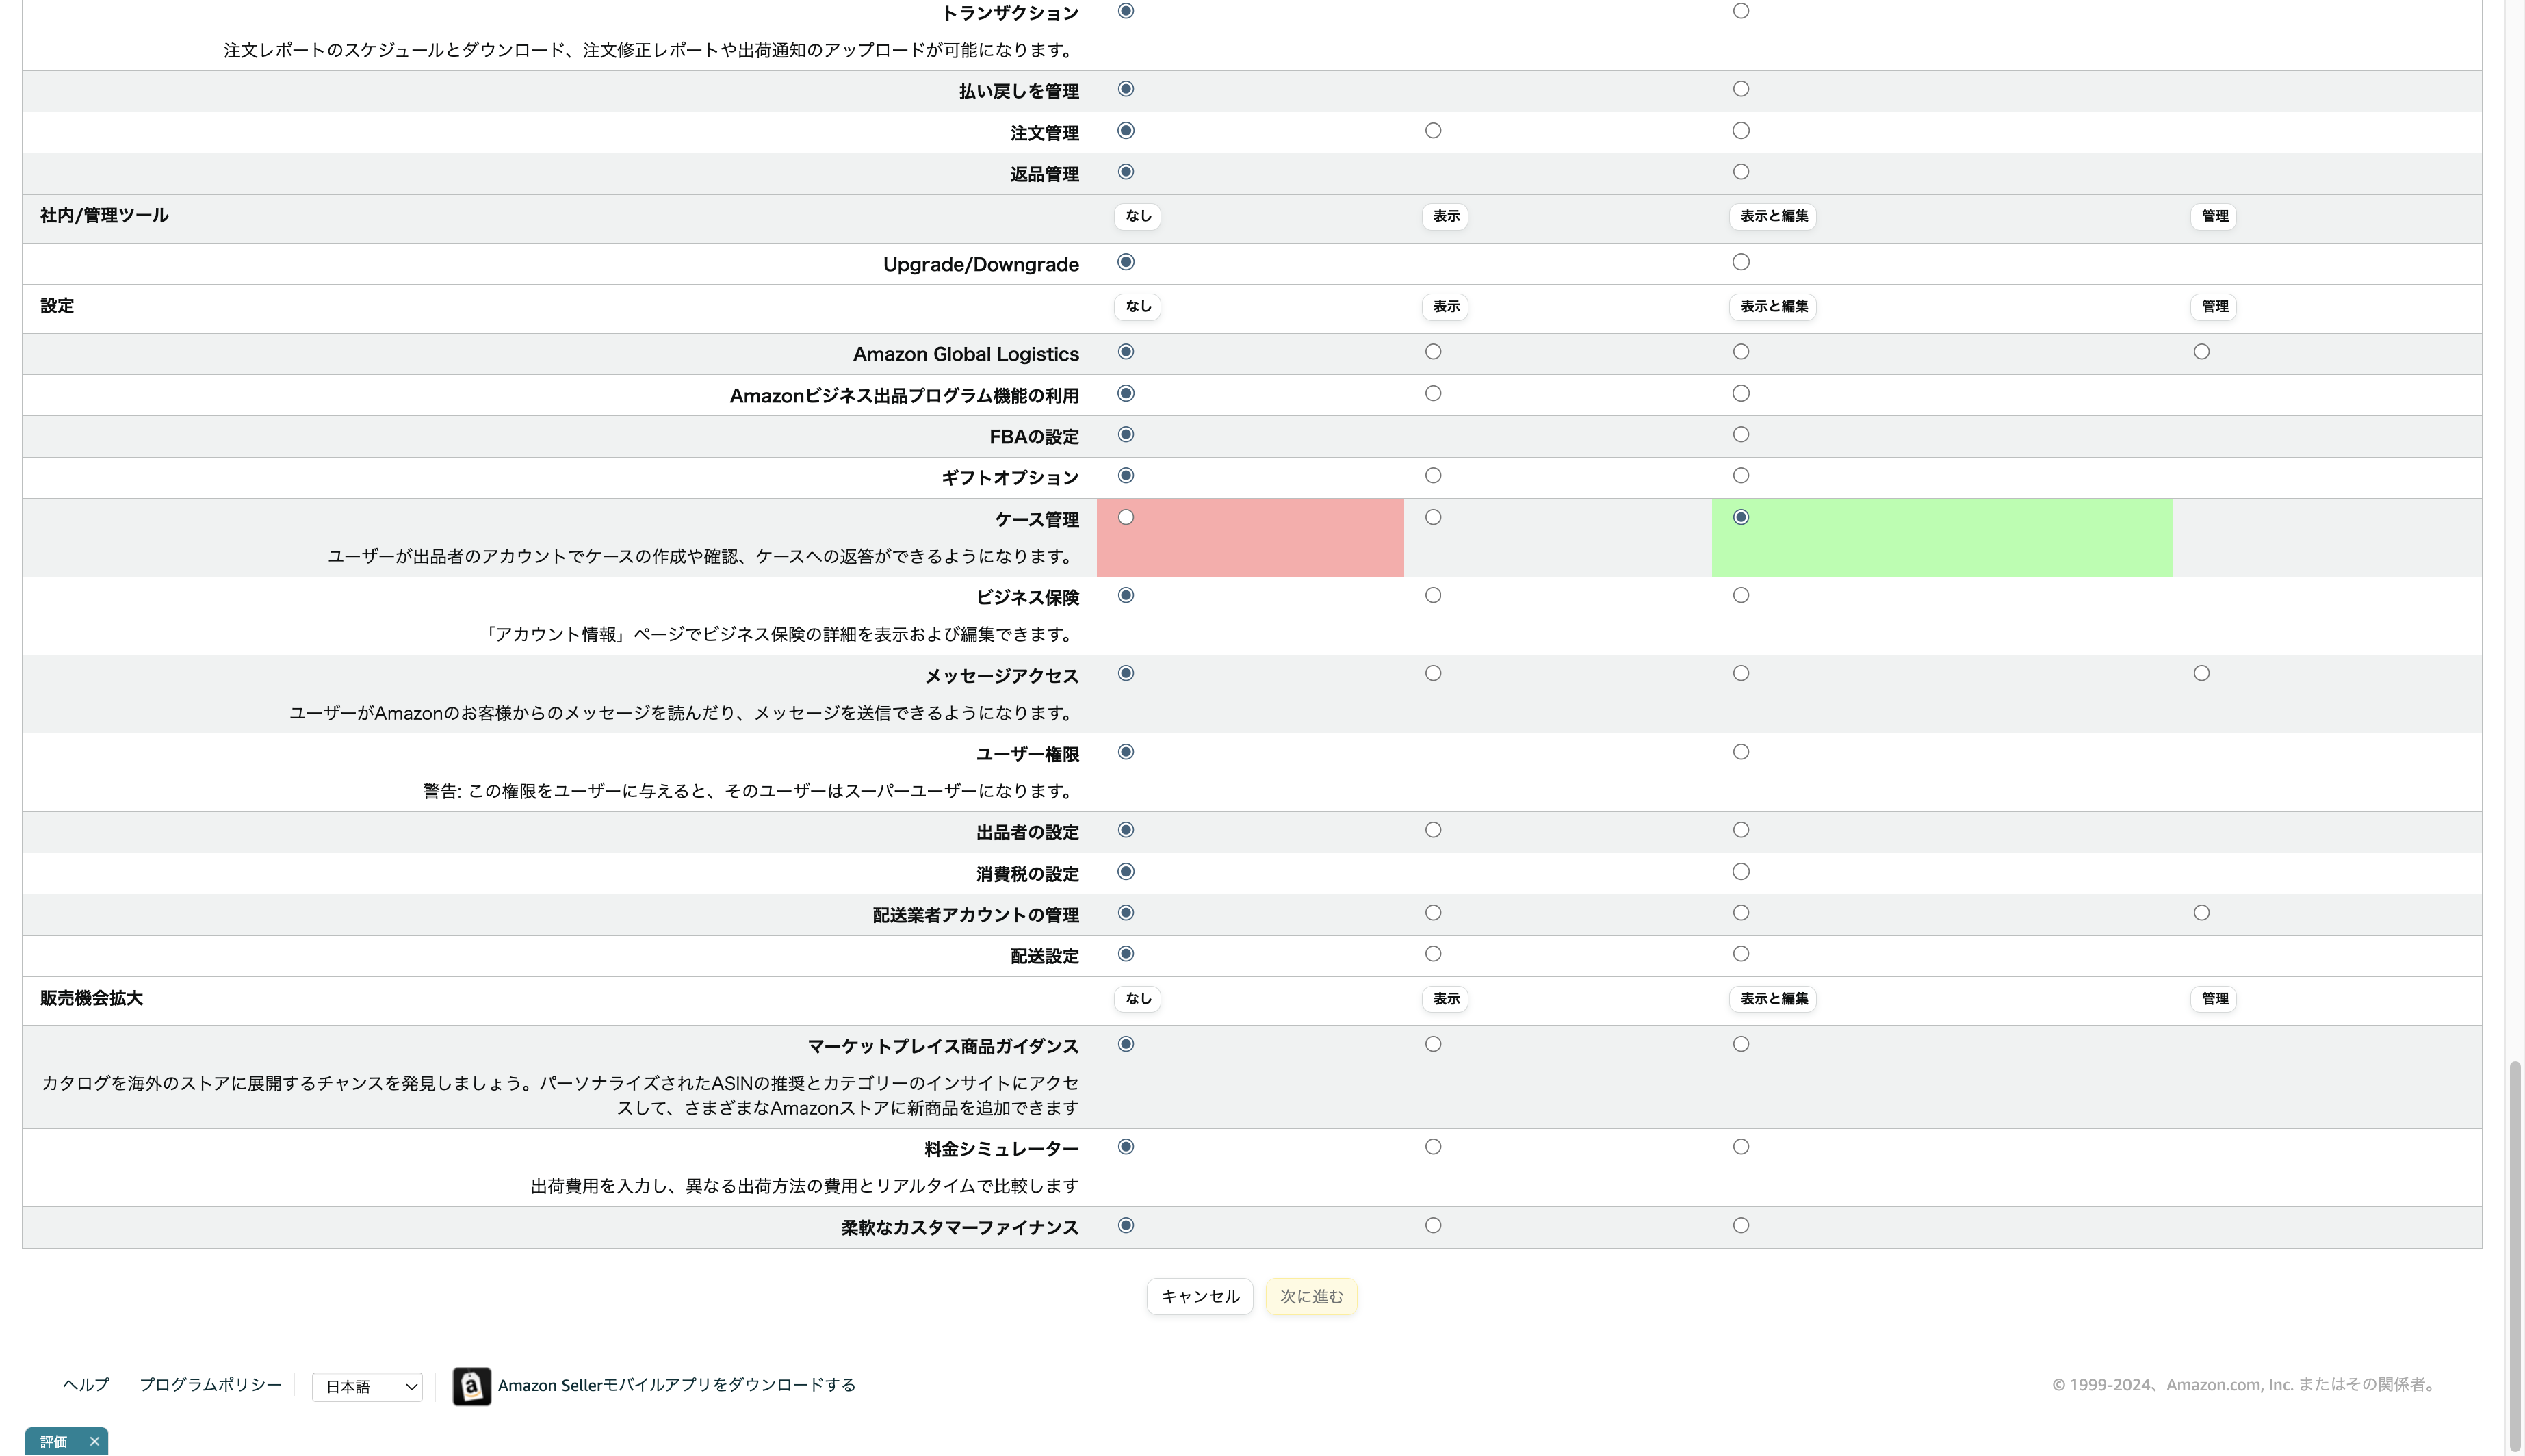The width and height of the screenshot is (2525, 1456).
Task: Click 表示と編集 header in 社内/管理ツール section
Action: 1773,216
